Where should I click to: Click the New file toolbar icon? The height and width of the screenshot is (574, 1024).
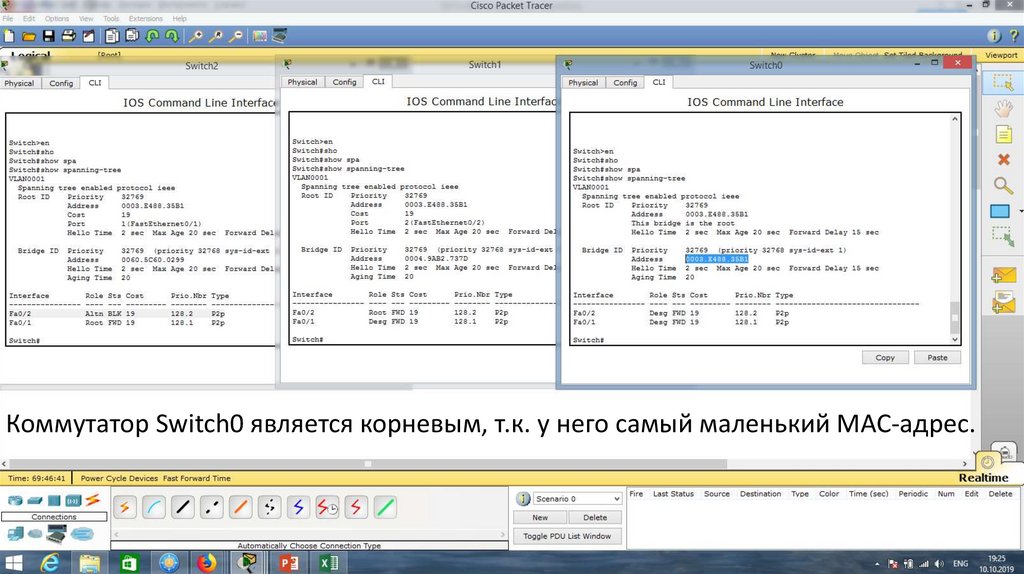click(x=9, y=36)
